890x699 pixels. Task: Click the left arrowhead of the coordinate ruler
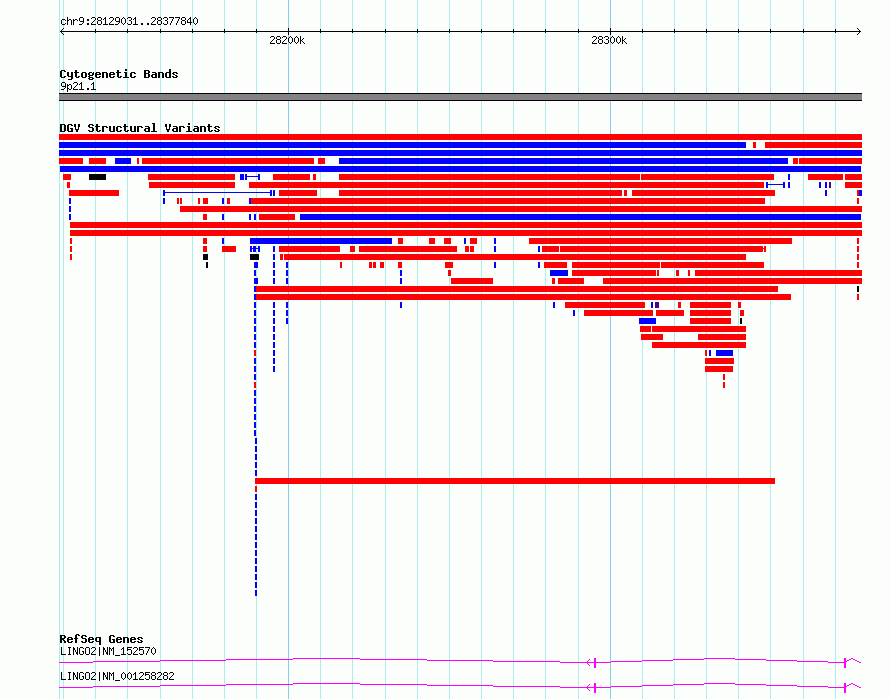click(x=62, y=32)
